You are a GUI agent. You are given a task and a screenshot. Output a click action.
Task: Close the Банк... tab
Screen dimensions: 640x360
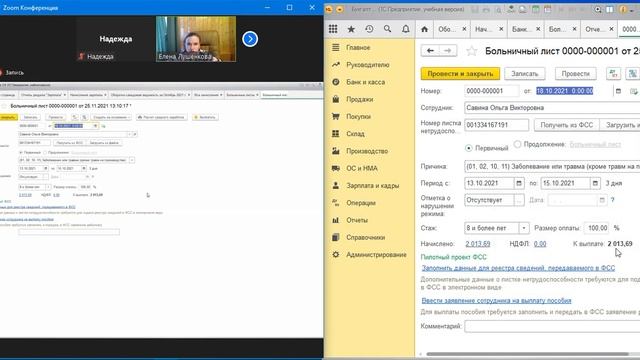point(538,29)
